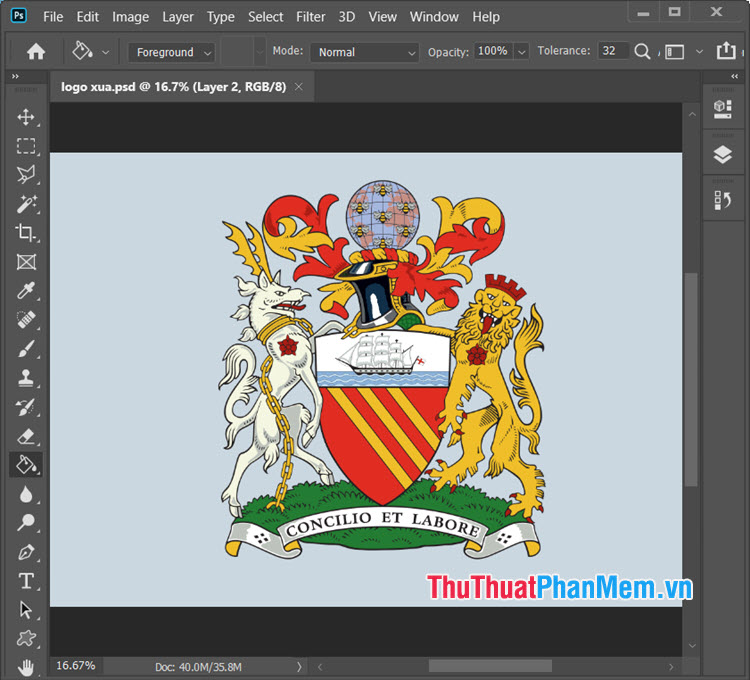Open the Mode Normal blending dropdown
The height and width of the screenshot is (680, 750).
pyautogui.click(x=364, y=52)
